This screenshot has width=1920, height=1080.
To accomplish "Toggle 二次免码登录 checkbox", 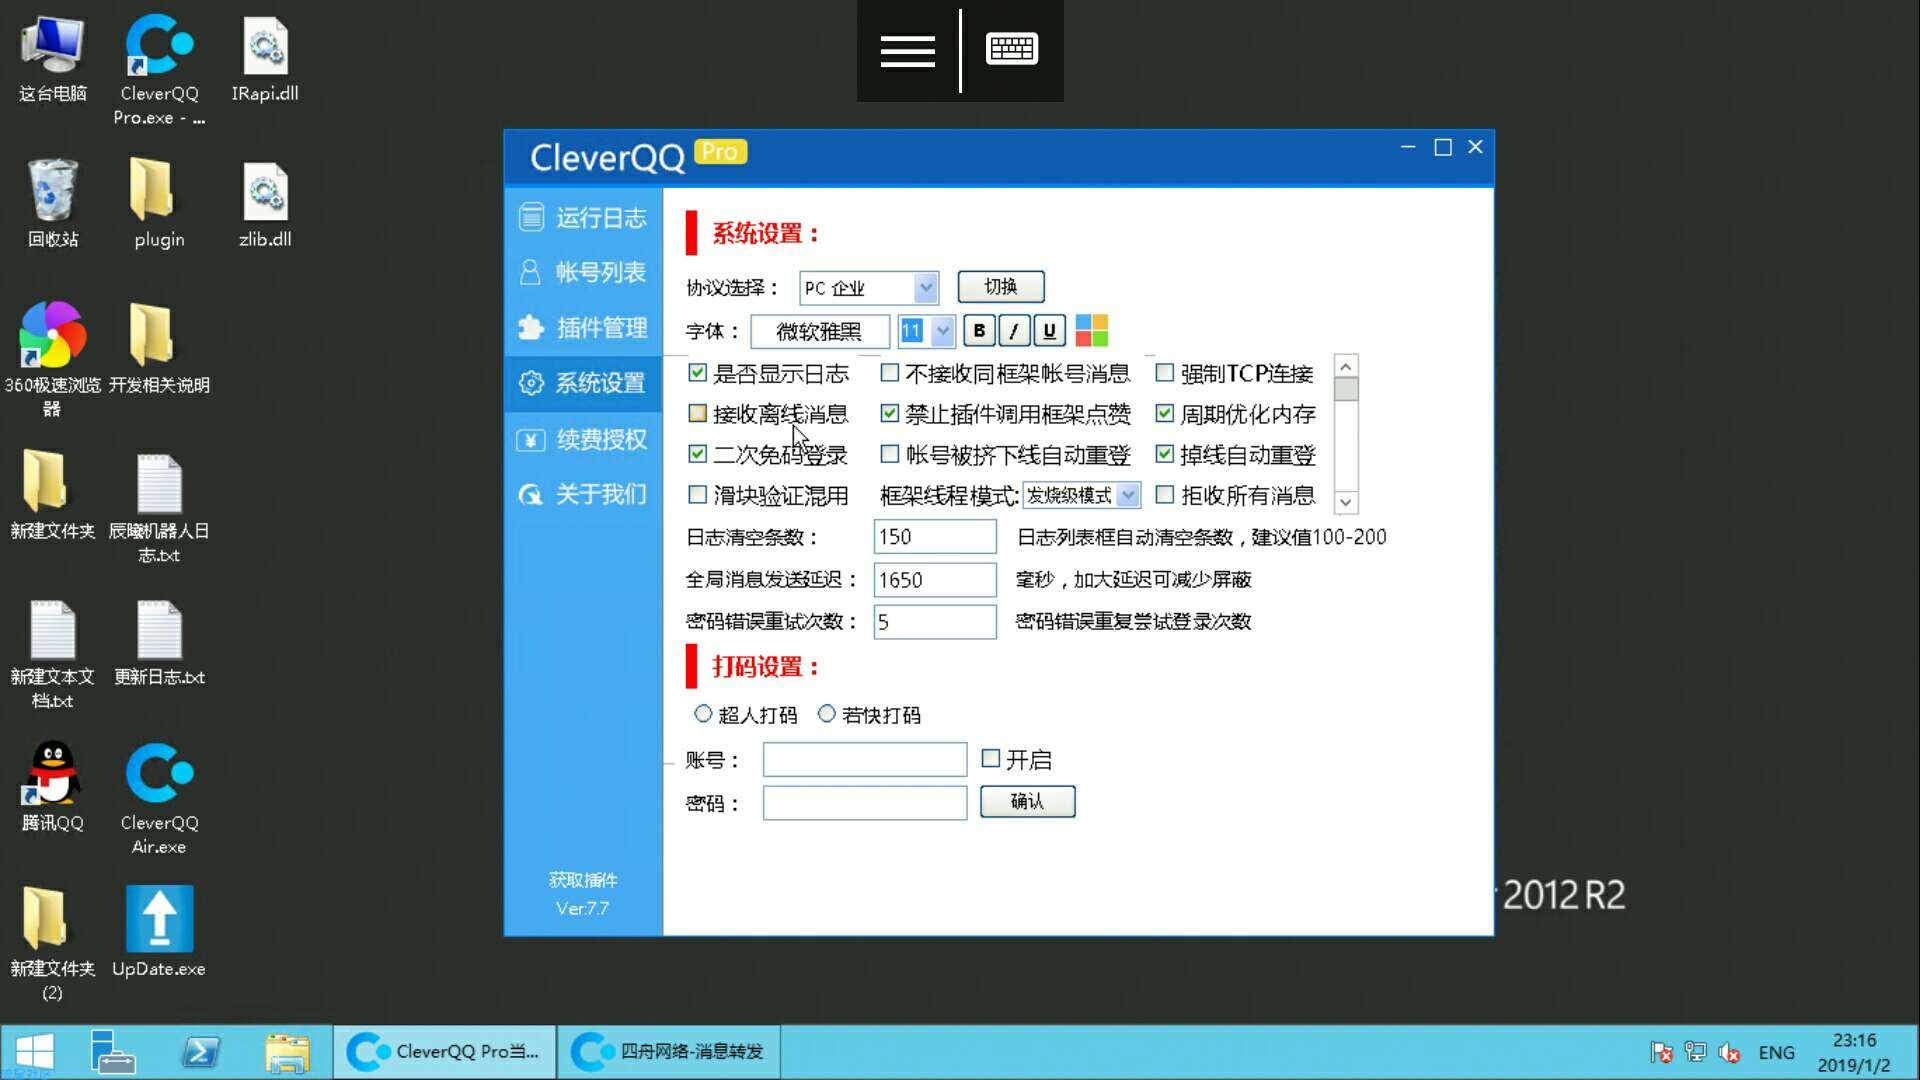I will pos(698,454).
